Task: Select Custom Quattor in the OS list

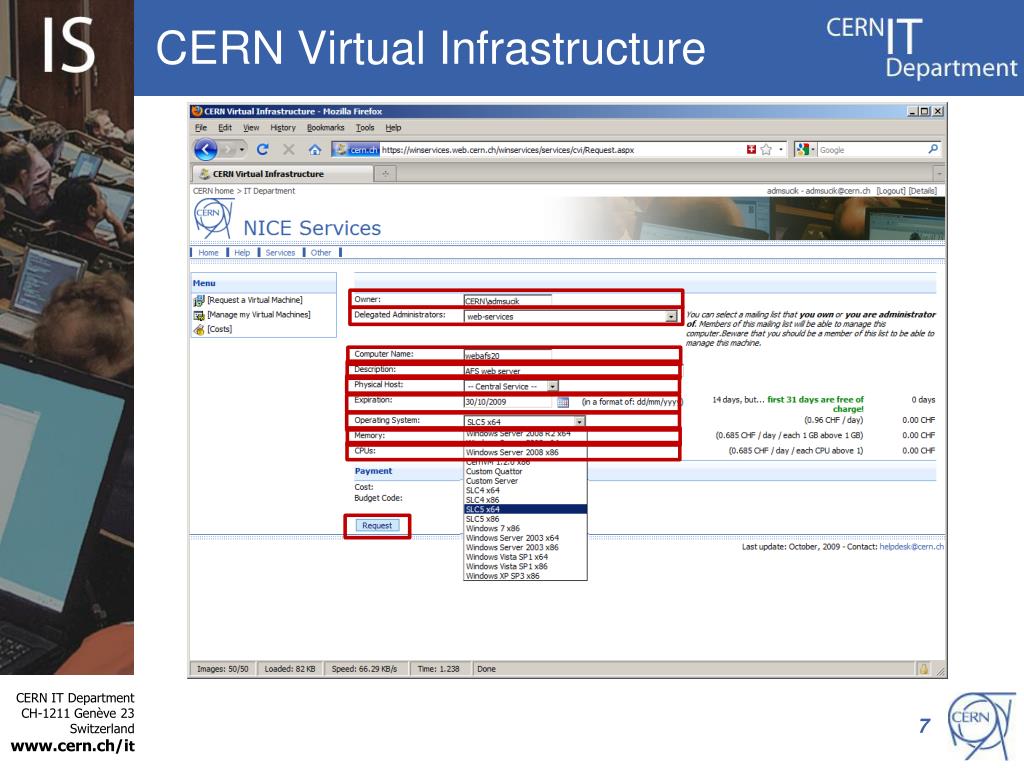Action: click(x=494, y=472)
